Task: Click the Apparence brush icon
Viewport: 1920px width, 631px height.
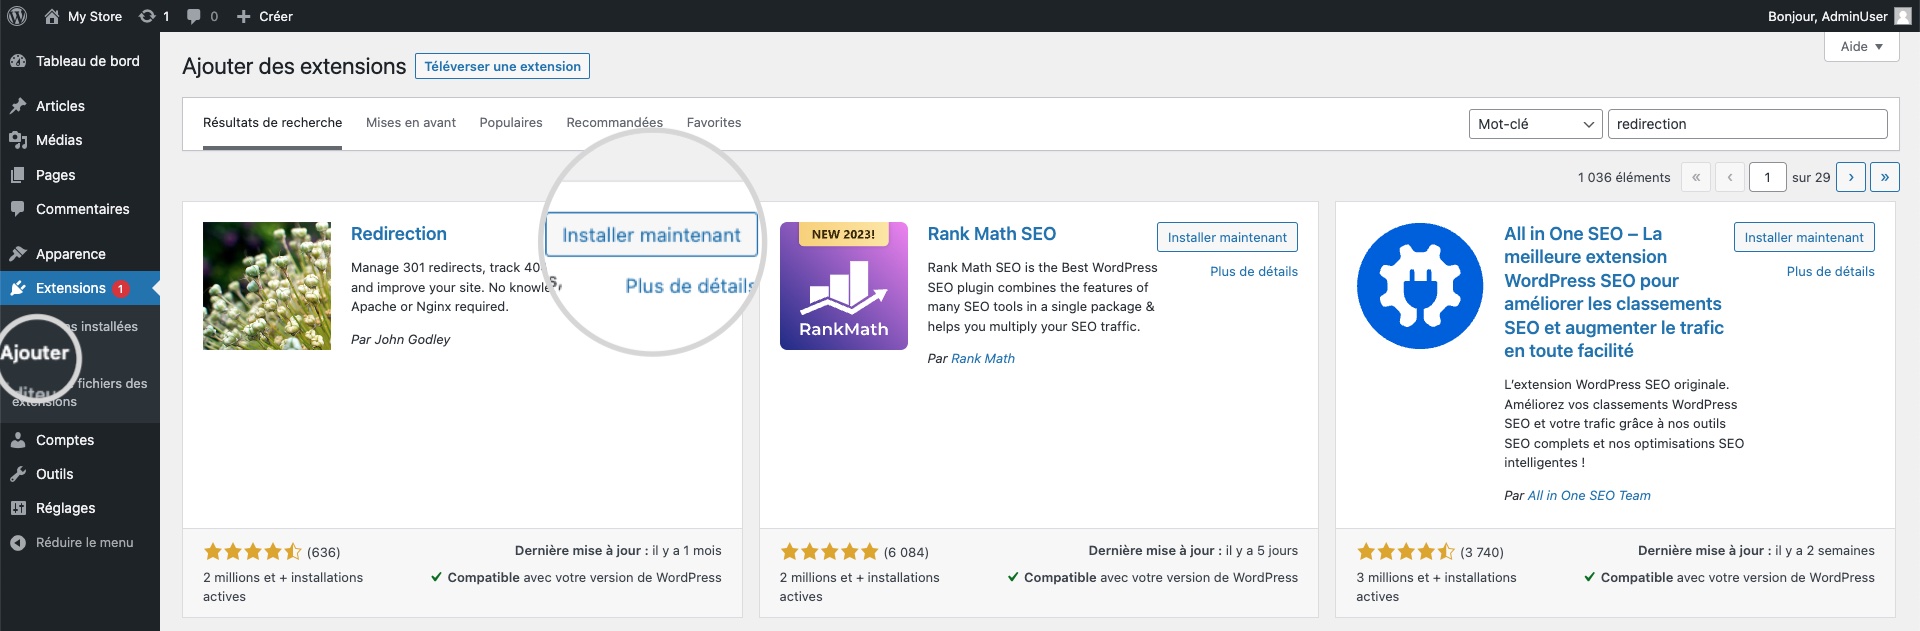Action: pyautogui.click(x=18, y=254)
